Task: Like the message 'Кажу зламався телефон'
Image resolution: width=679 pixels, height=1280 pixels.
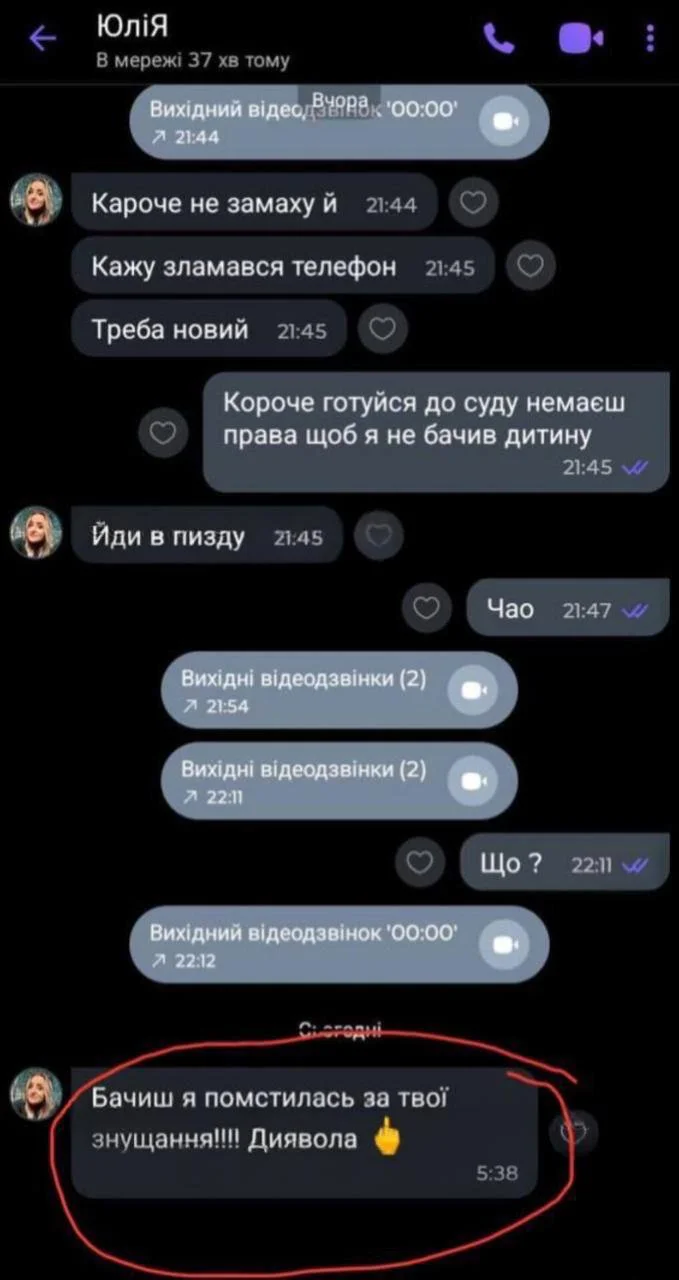Action: tap(532, 266)
